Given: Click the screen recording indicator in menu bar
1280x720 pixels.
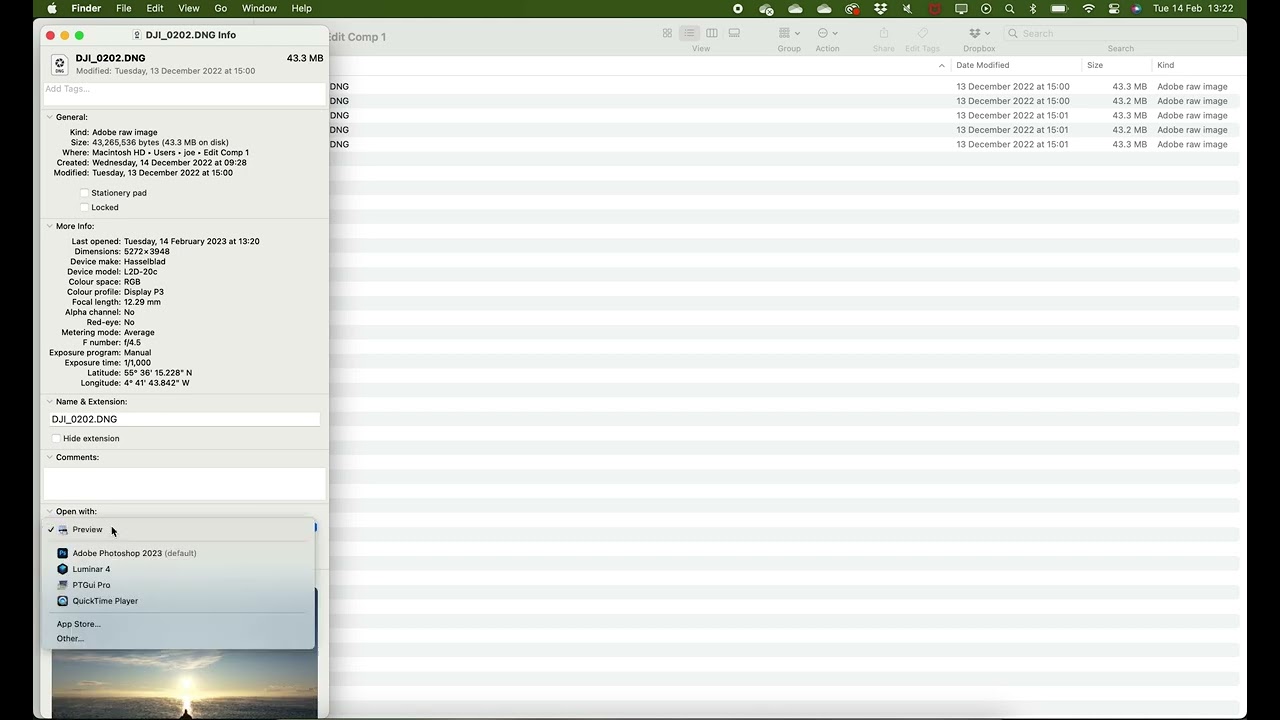Looking at the screenshot, I should tap(738, 8).
